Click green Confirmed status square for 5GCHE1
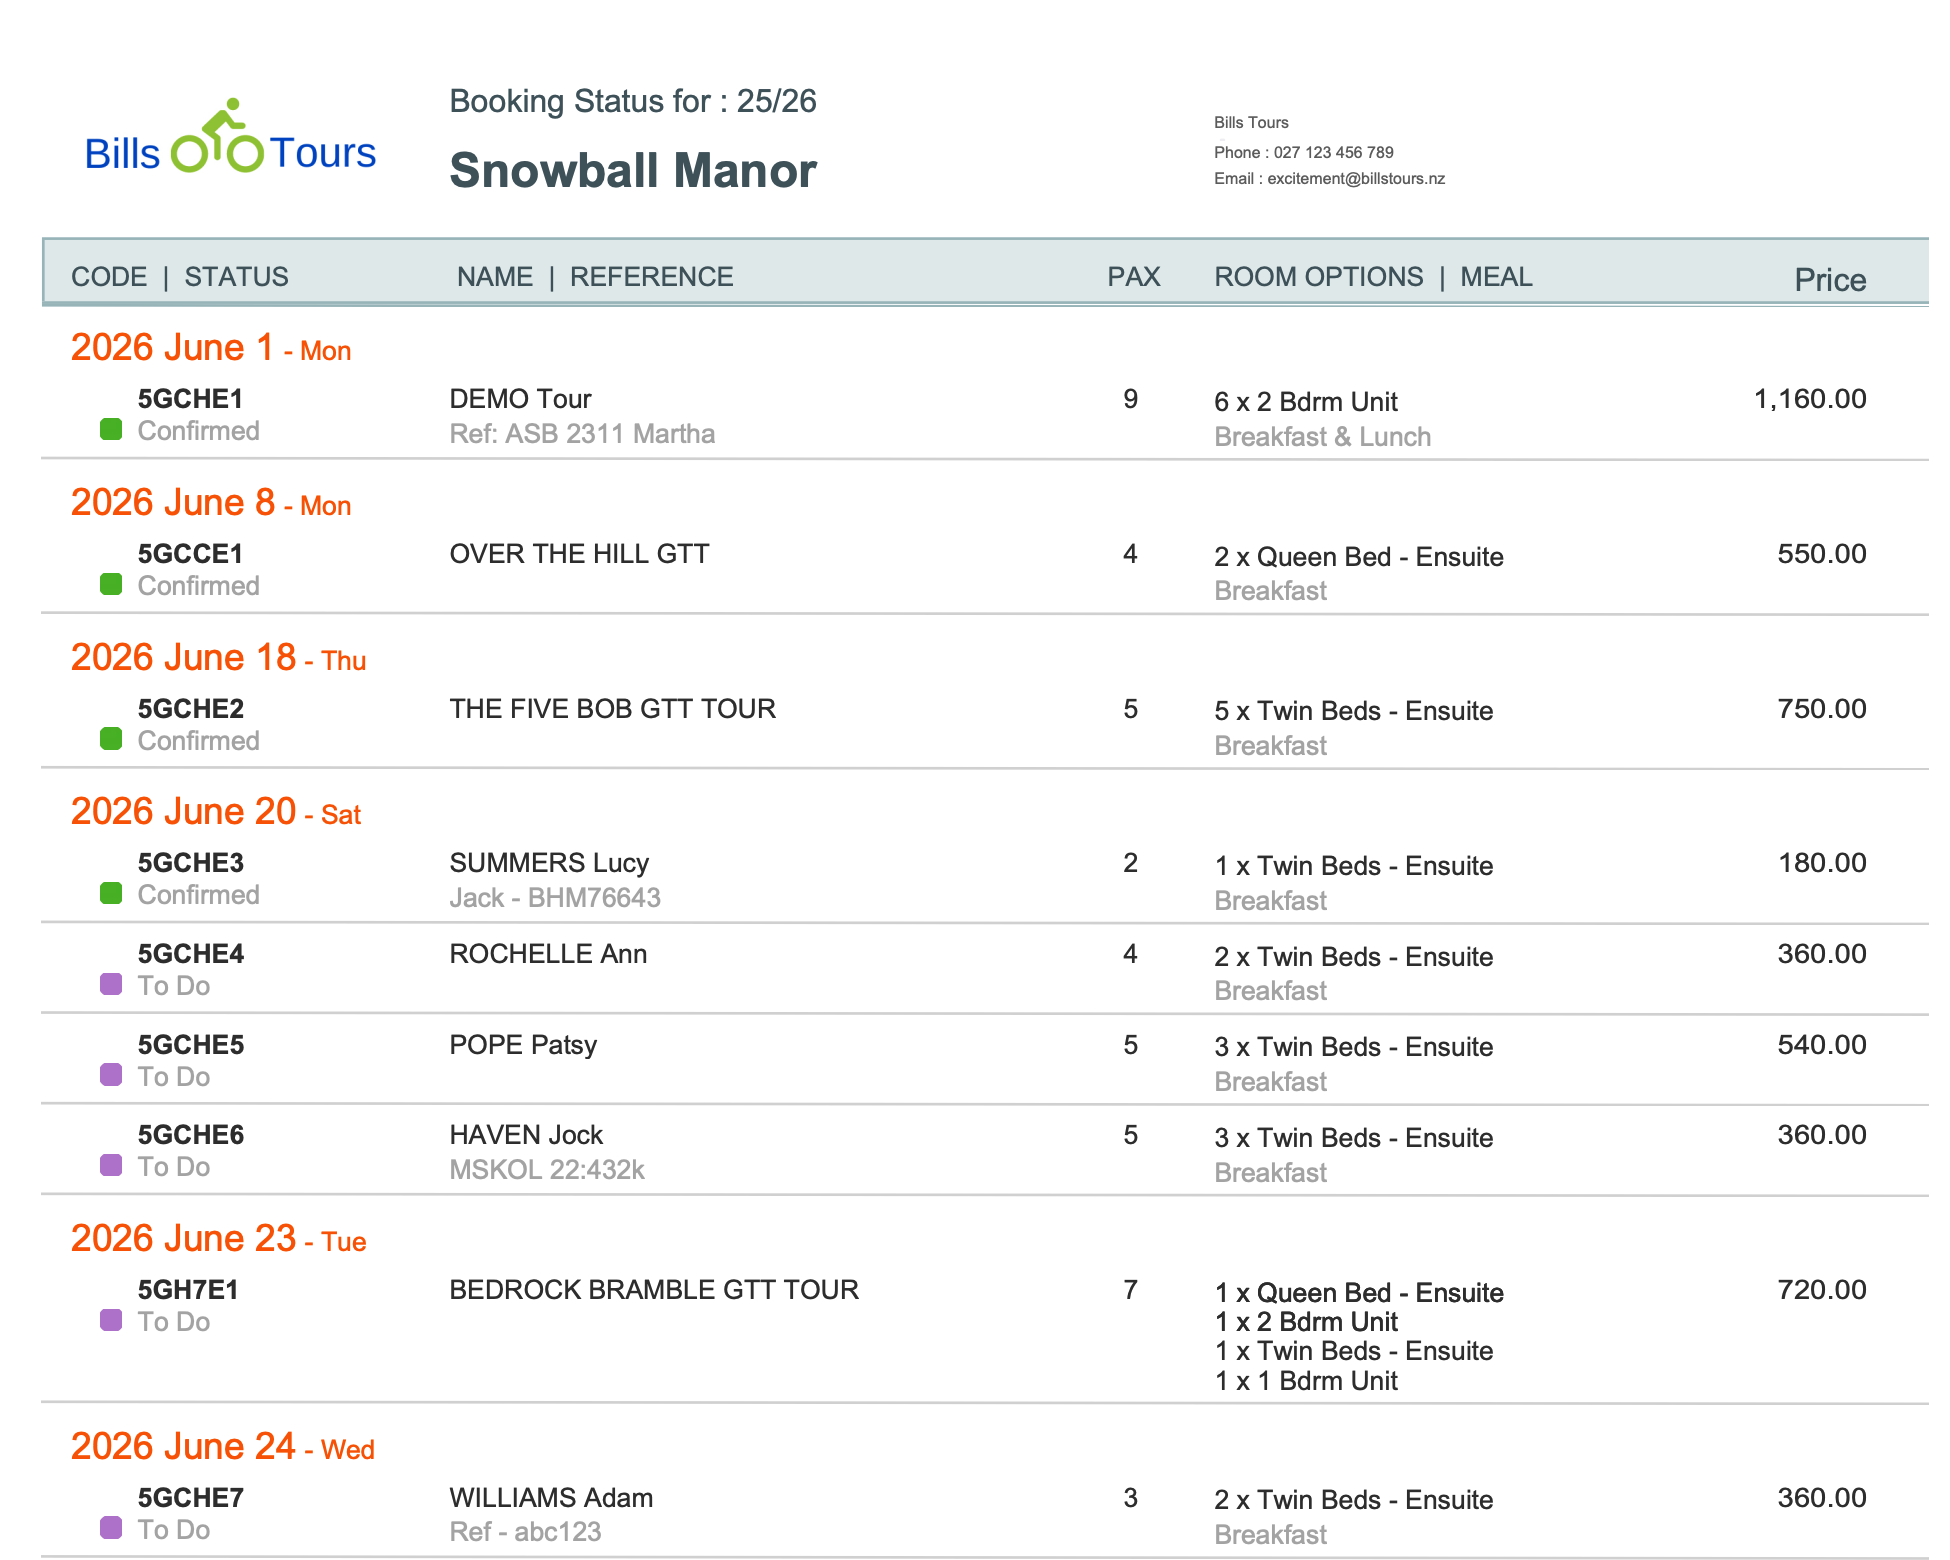This screenshot has width=1950, height=1560. click(111, 430)
